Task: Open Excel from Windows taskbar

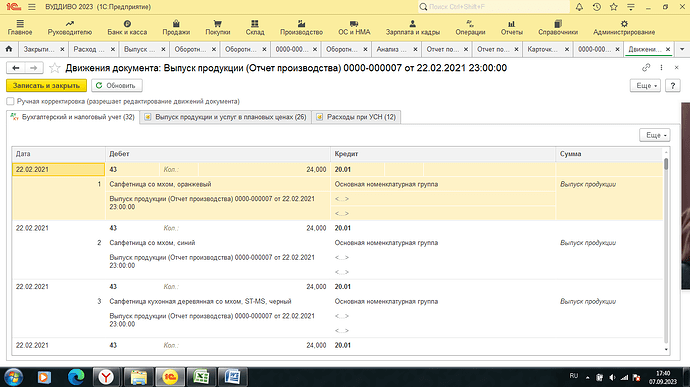Action: [x=201, y=377]
